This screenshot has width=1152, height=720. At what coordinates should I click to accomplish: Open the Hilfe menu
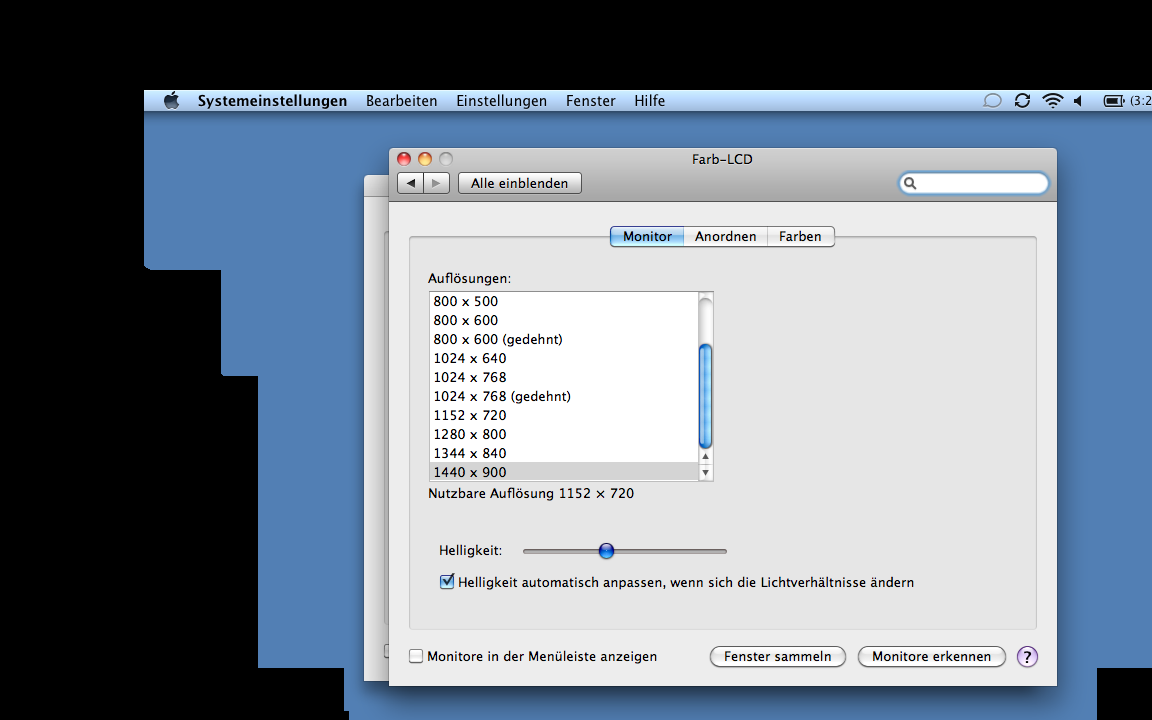[x=649, y=101]
